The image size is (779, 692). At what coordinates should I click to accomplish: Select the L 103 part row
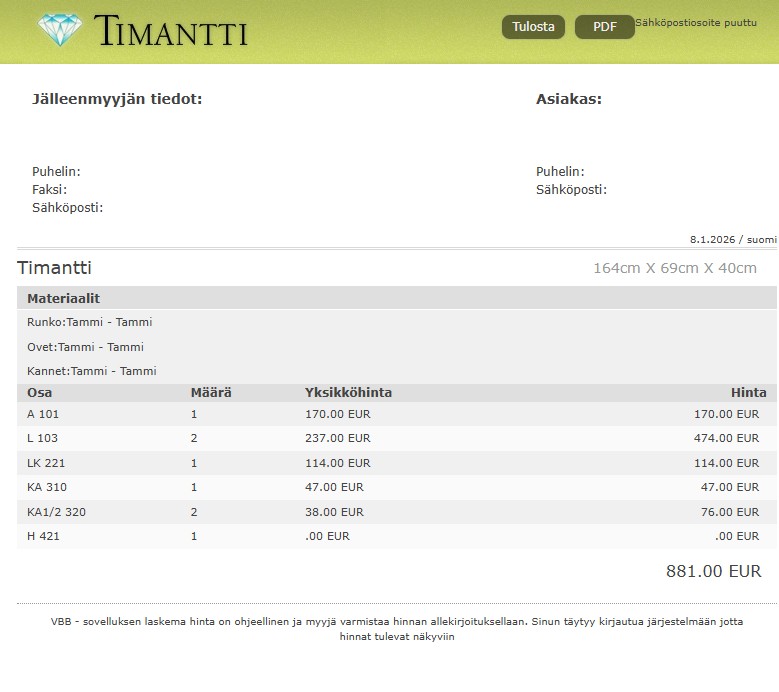(x=396, y=438)
